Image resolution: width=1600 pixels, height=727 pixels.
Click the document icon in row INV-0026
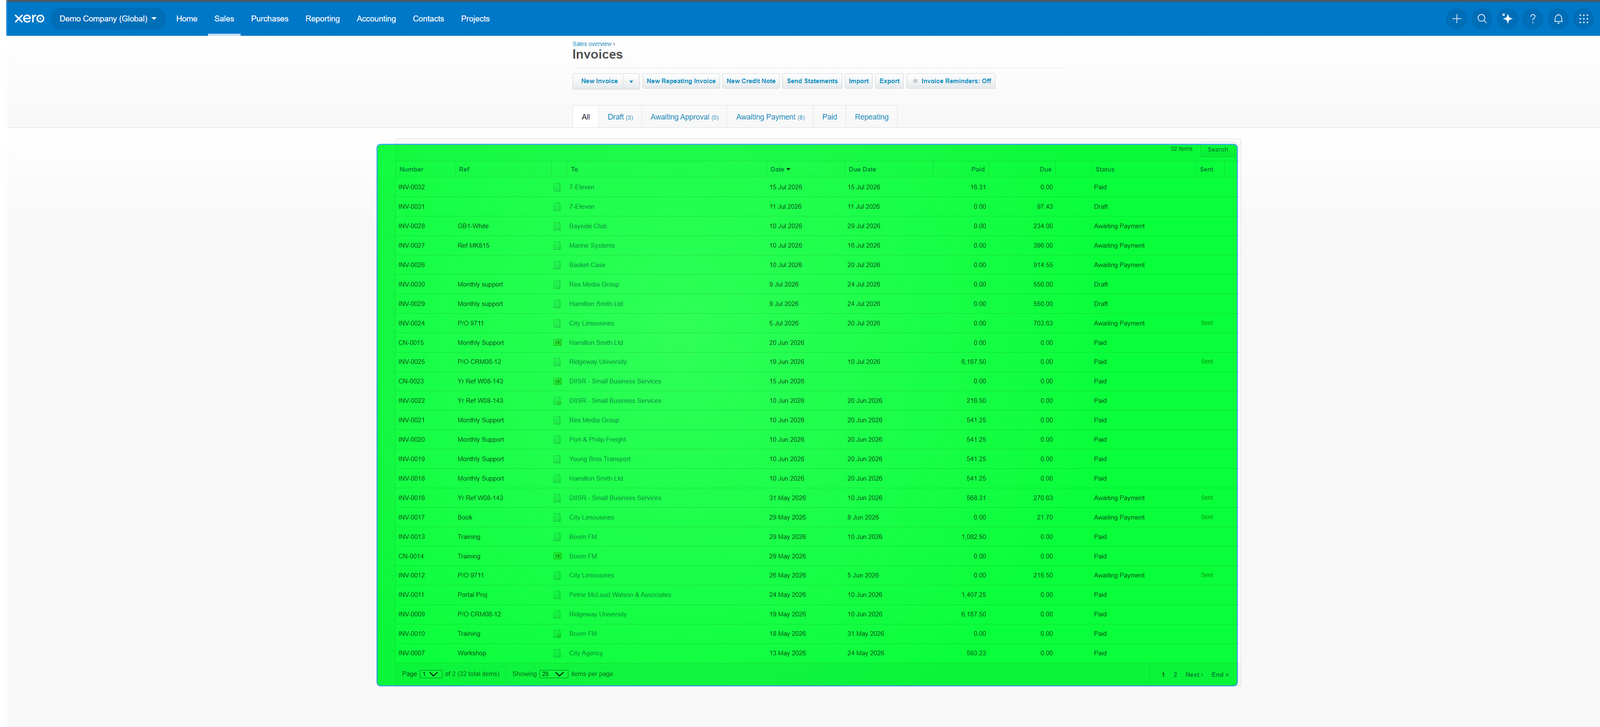click(557, 265)
